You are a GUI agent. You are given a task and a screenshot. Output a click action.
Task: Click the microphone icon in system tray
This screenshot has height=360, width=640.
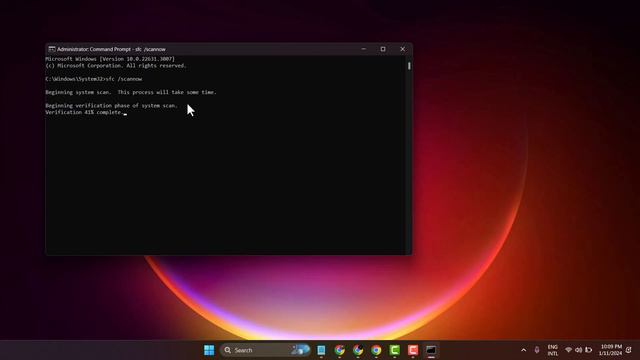pyautogui.click(x=537, y=350)
